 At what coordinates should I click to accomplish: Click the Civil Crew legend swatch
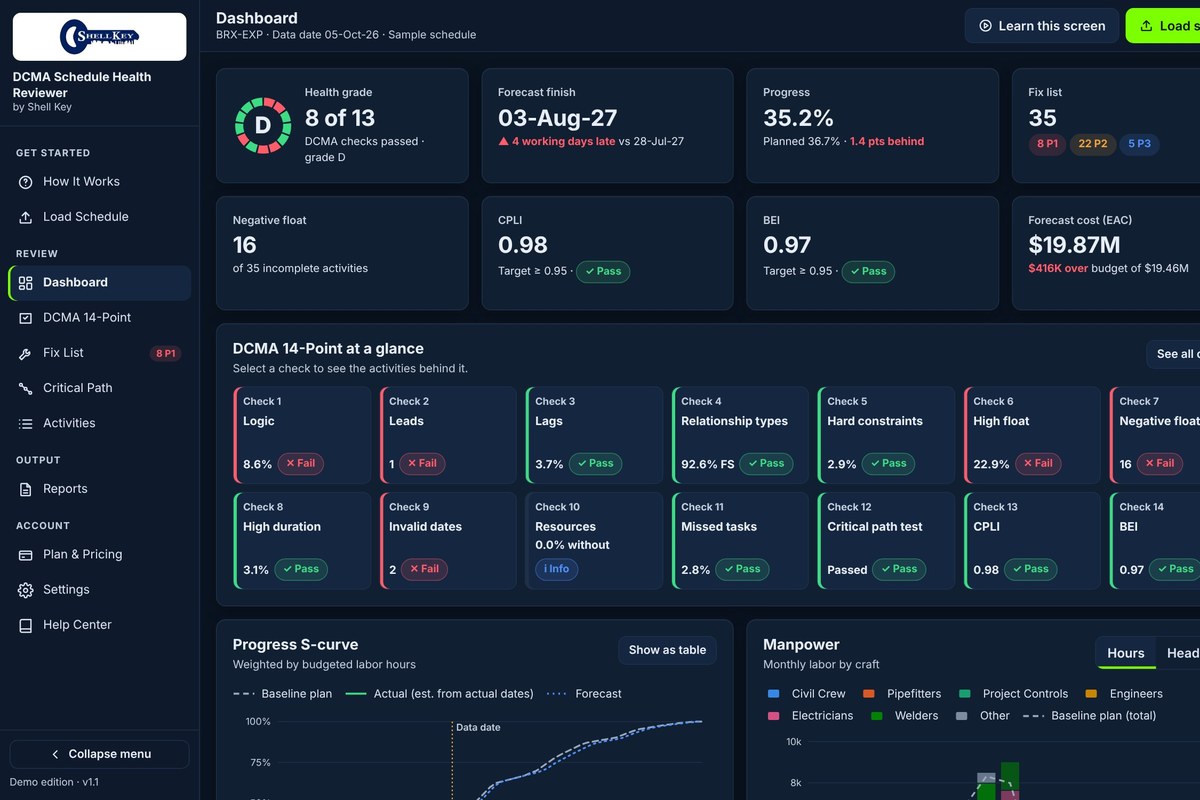pos(773,694)
